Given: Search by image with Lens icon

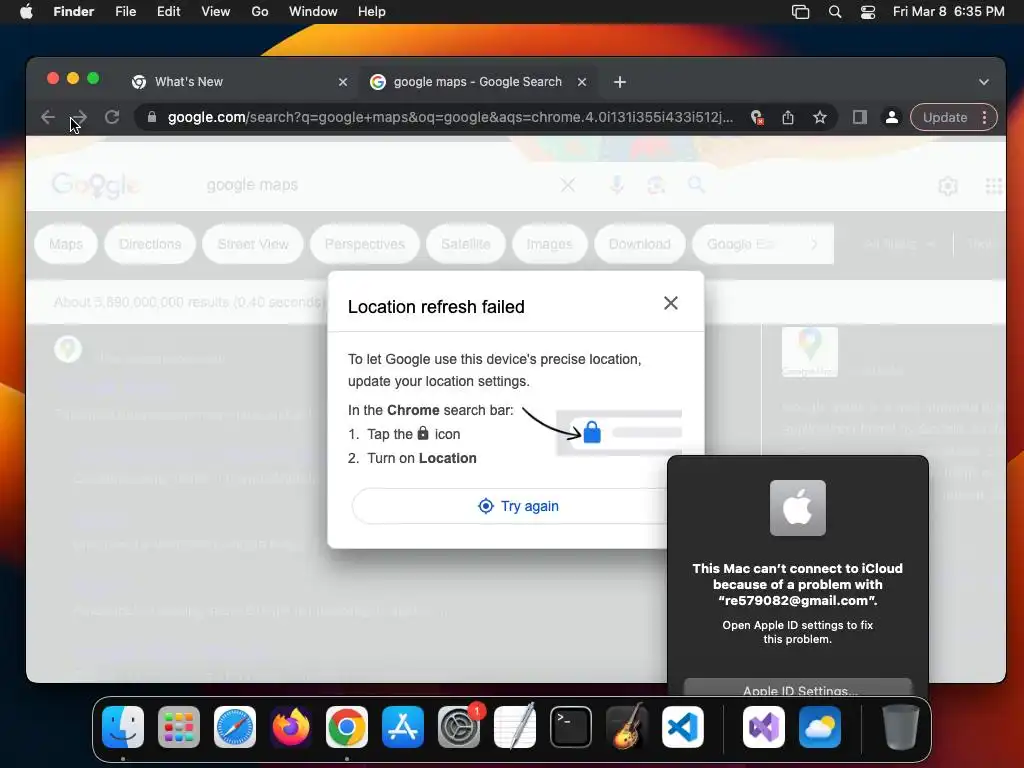Looking at the screenshot, I should 656,185.
